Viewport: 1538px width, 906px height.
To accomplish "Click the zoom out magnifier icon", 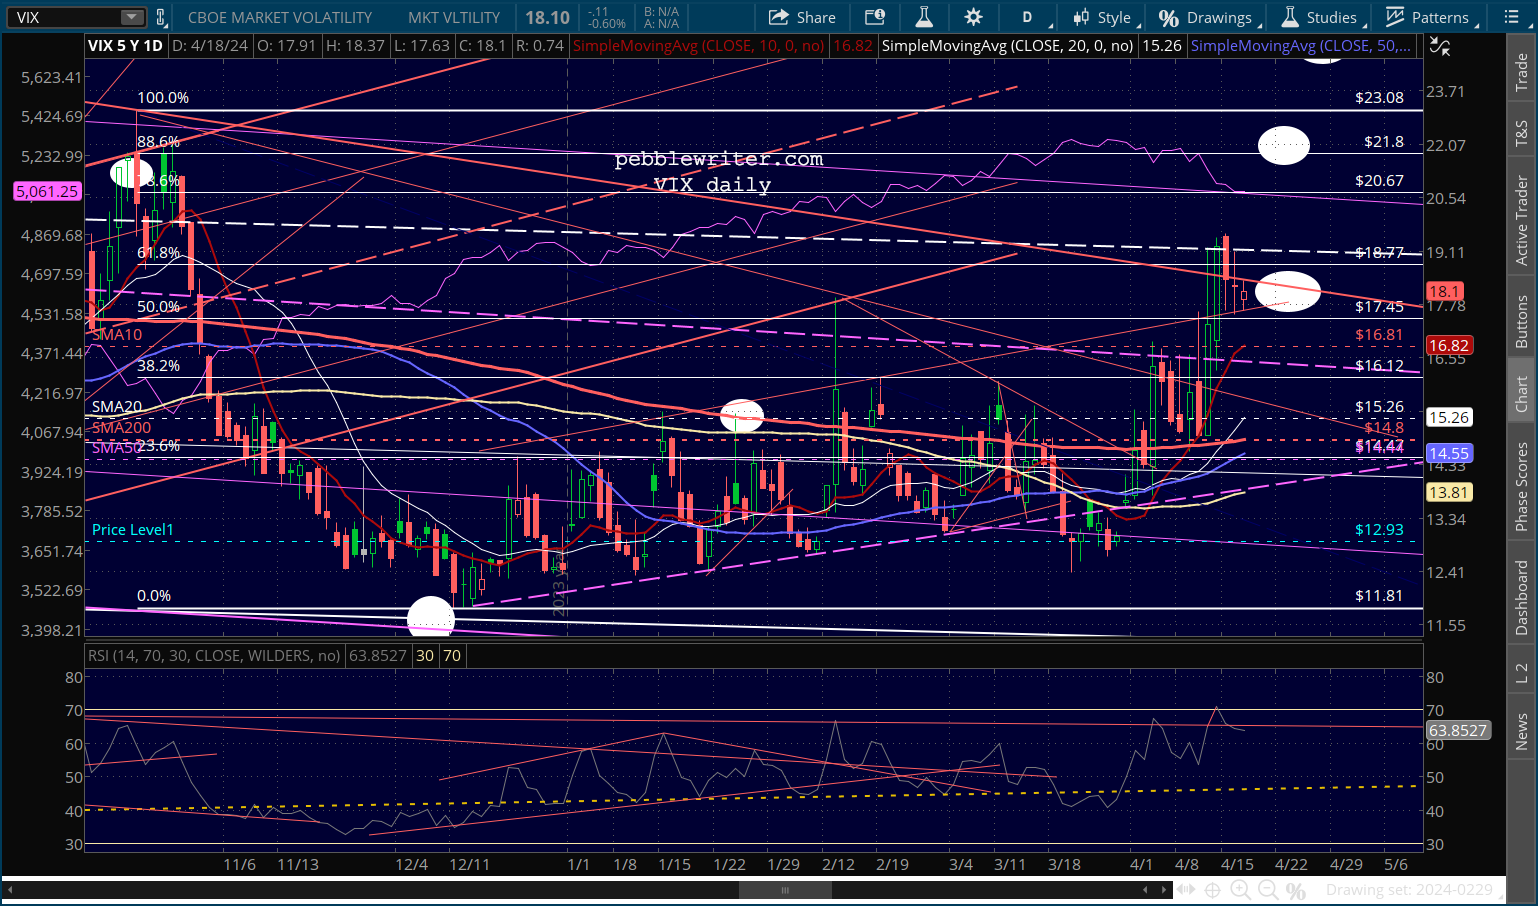I will (1268, 889).
